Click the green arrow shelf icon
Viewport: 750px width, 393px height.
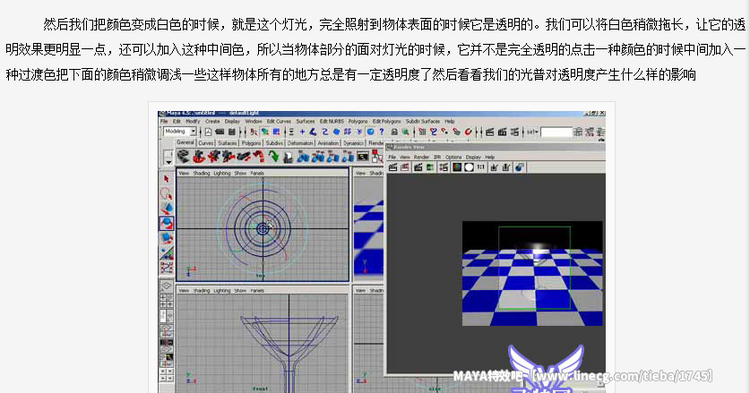pos(273,156)
